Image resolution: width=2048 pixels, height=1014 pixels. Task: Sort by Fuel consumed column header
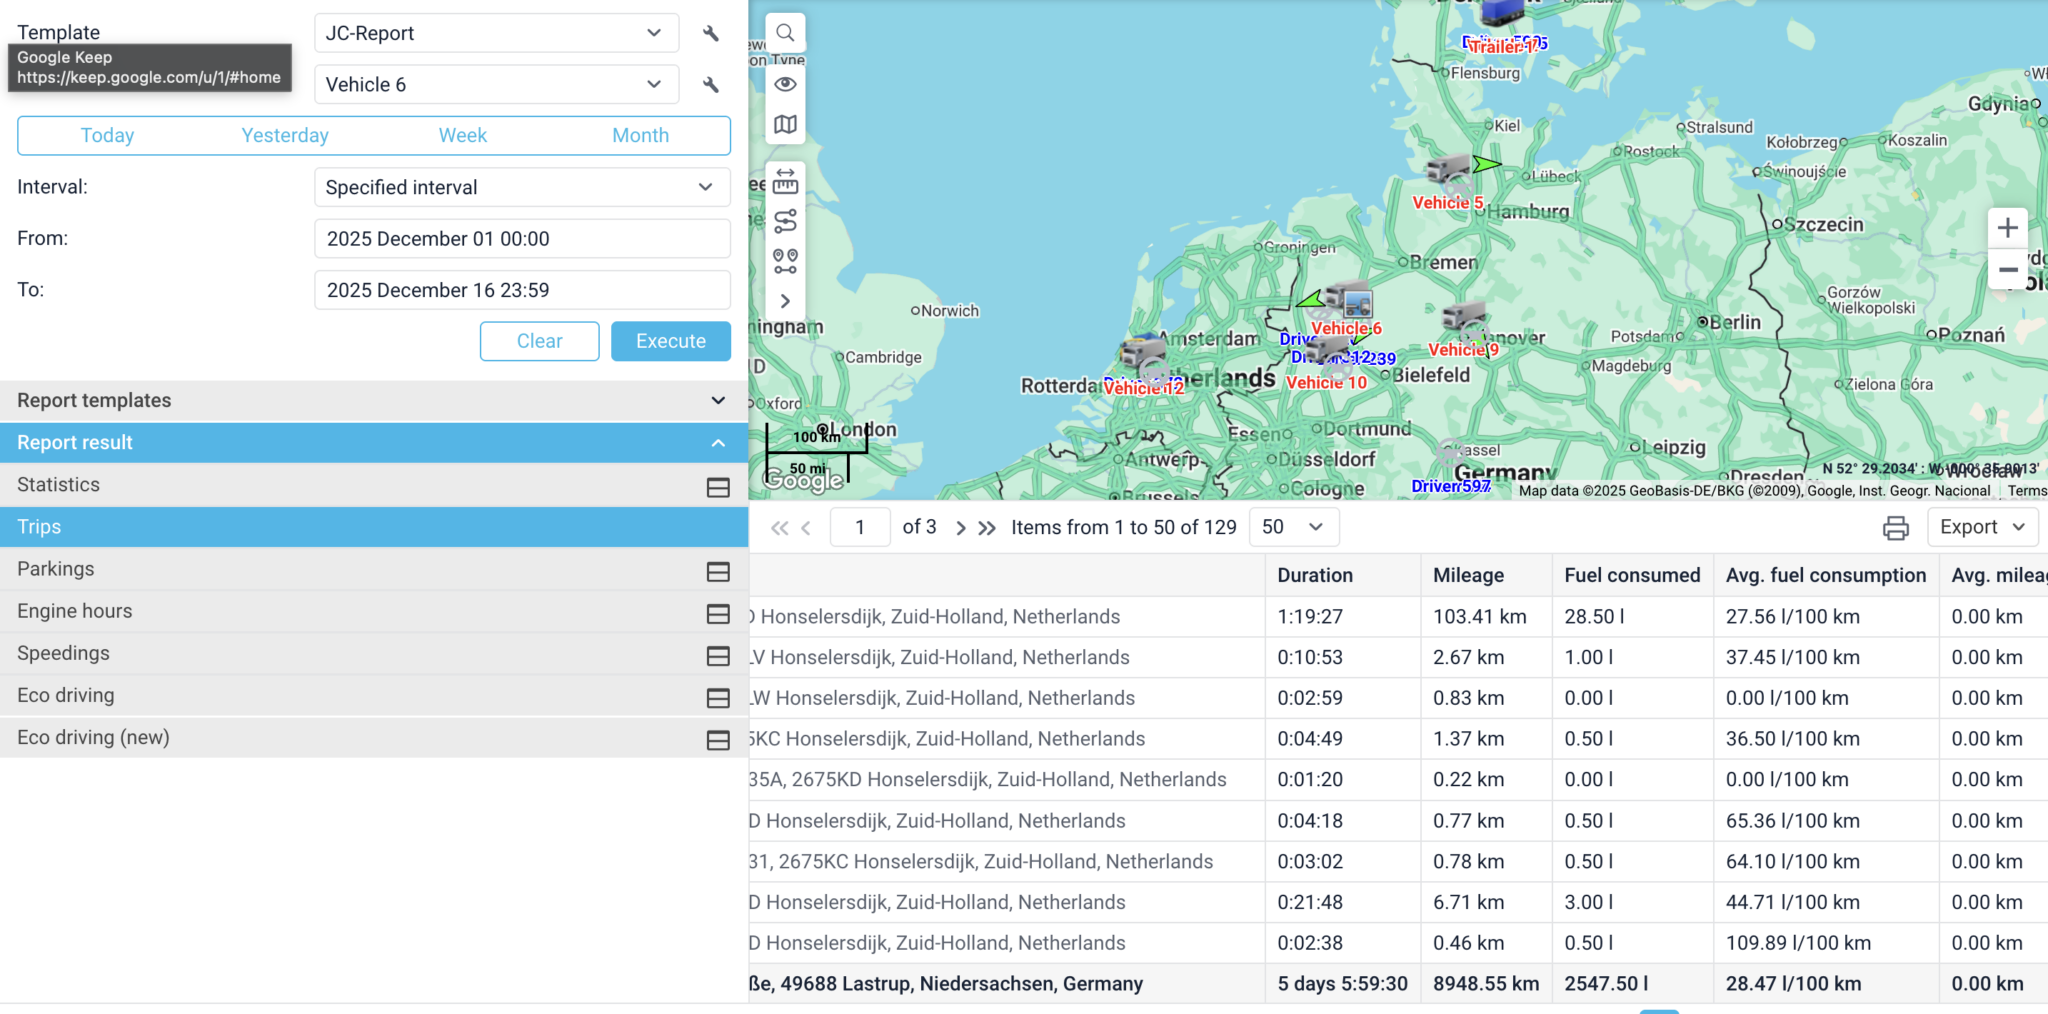pyautogui.click(x=1632, y=575)
